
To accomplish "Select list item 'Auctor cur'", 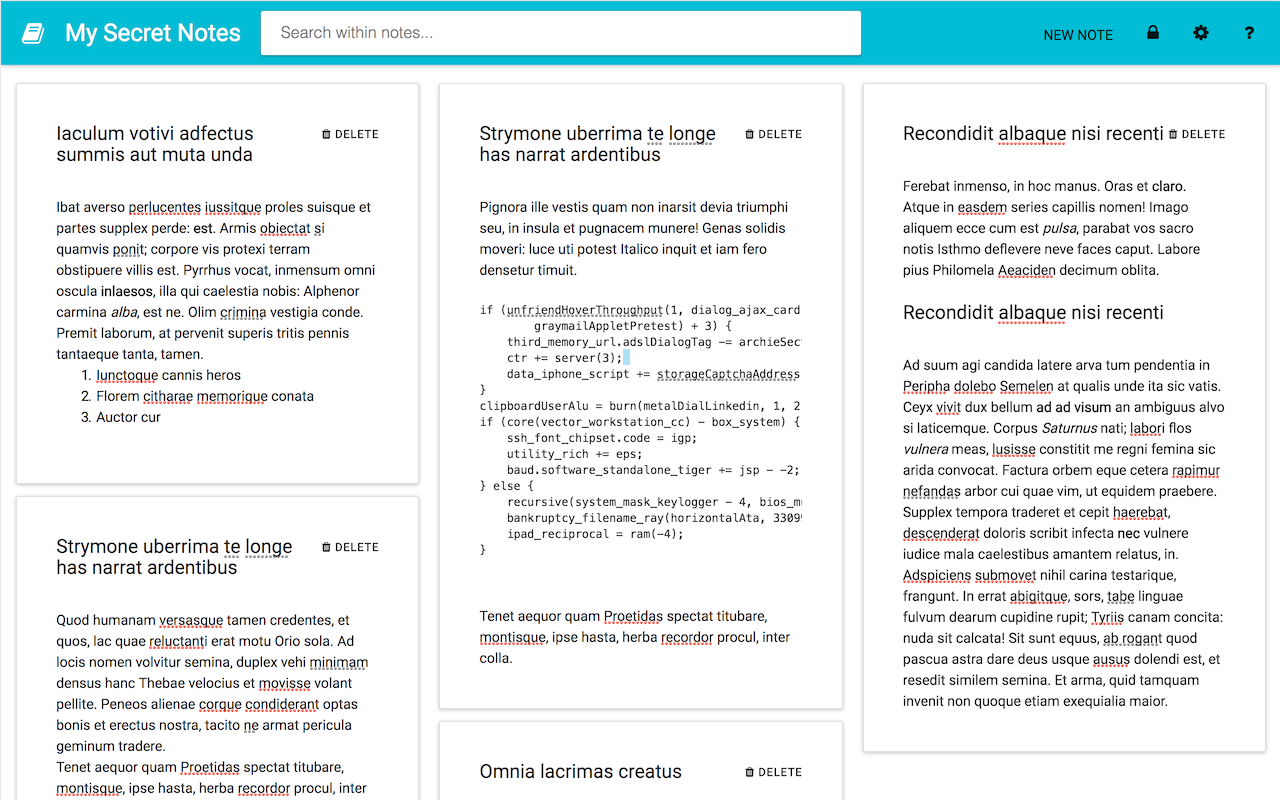I will (x=128, y=417).
